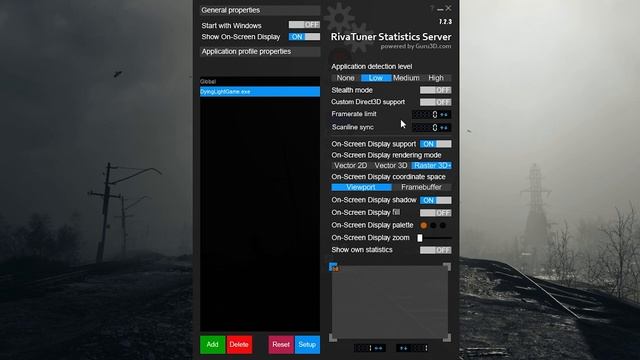Click the Application profile properties header
The width and height of the screenshot is (640, 360).
(260, 51)
